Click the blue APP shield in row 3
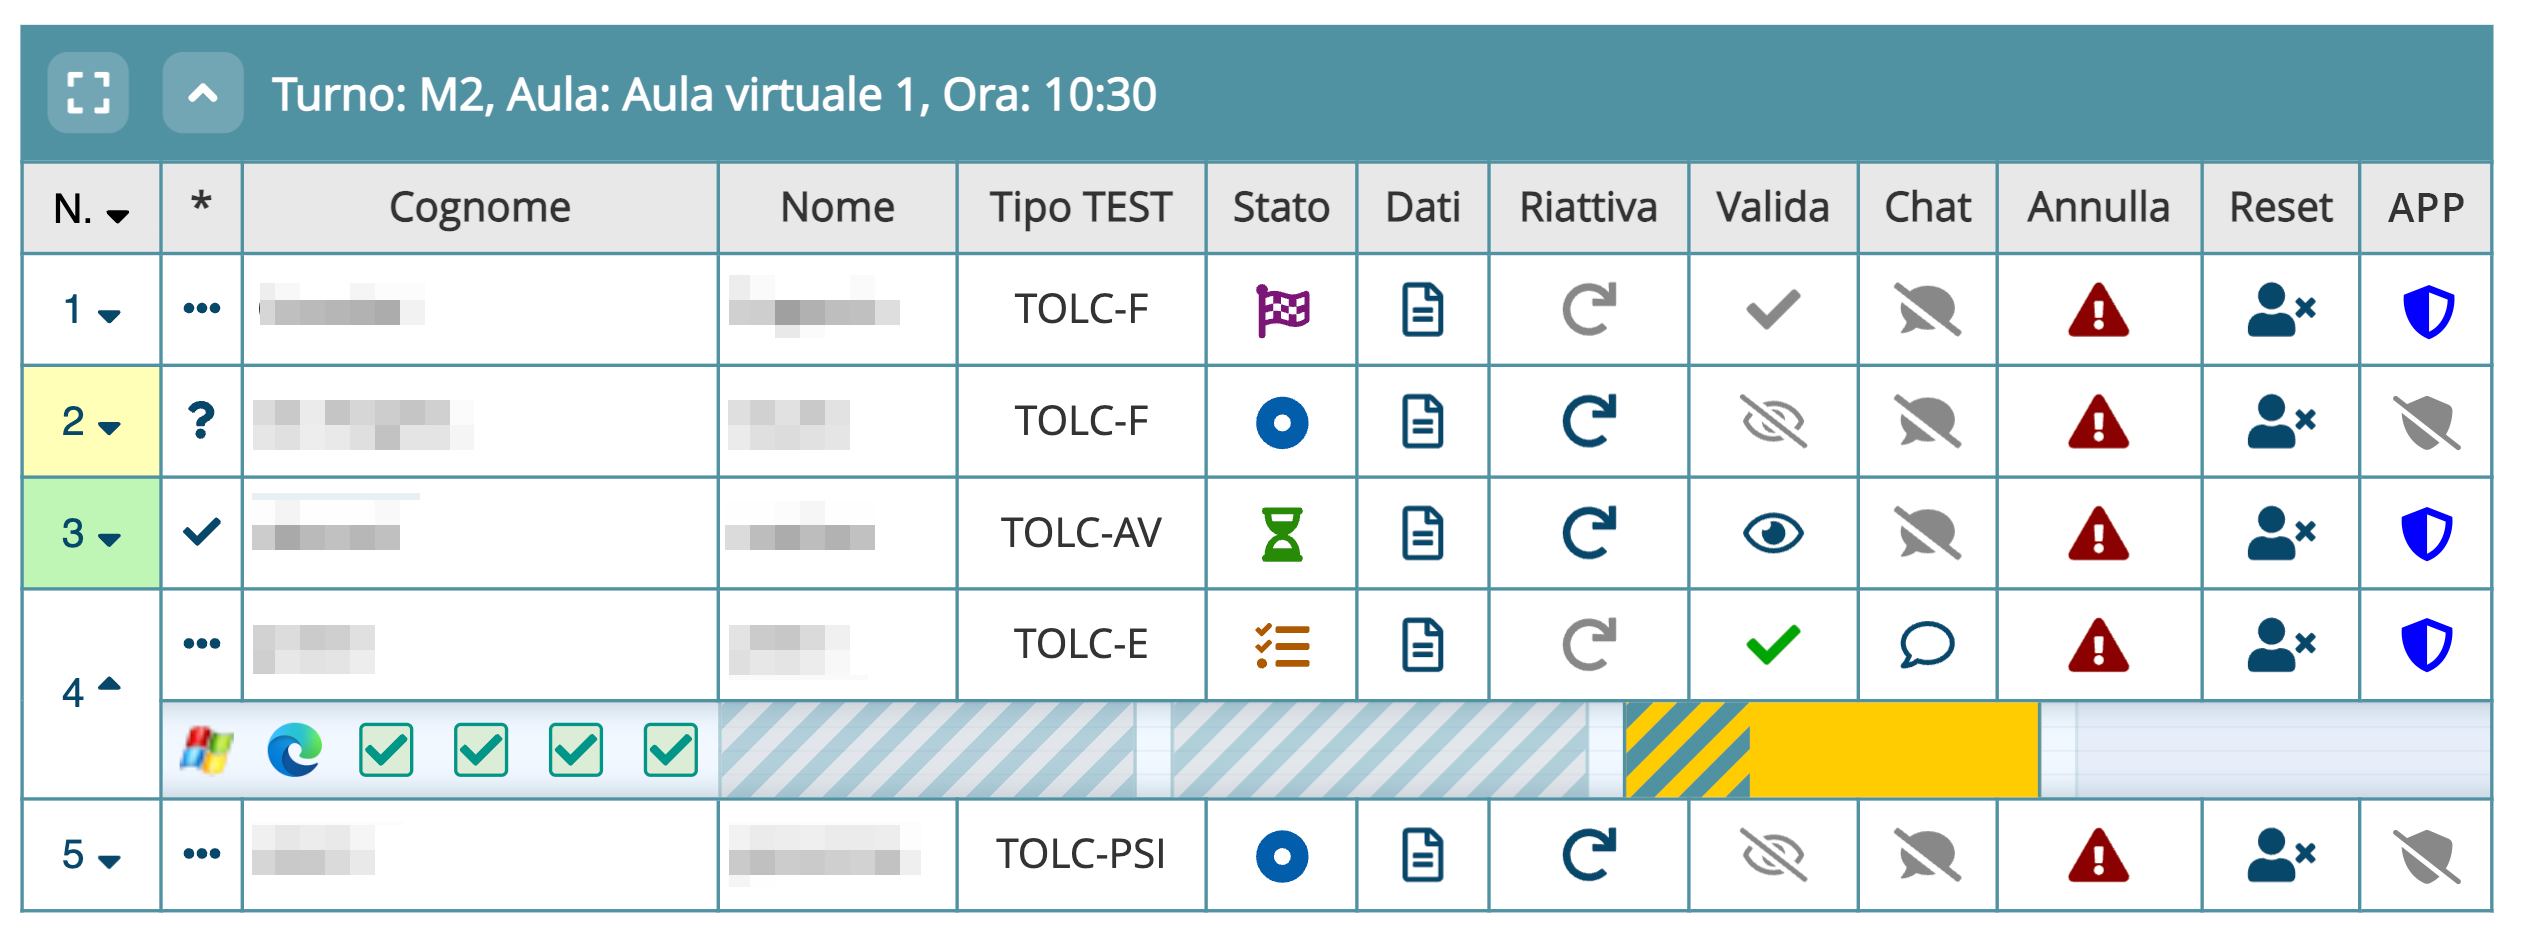This screenshot has width=2522, height=938. tap(2426, 533)
